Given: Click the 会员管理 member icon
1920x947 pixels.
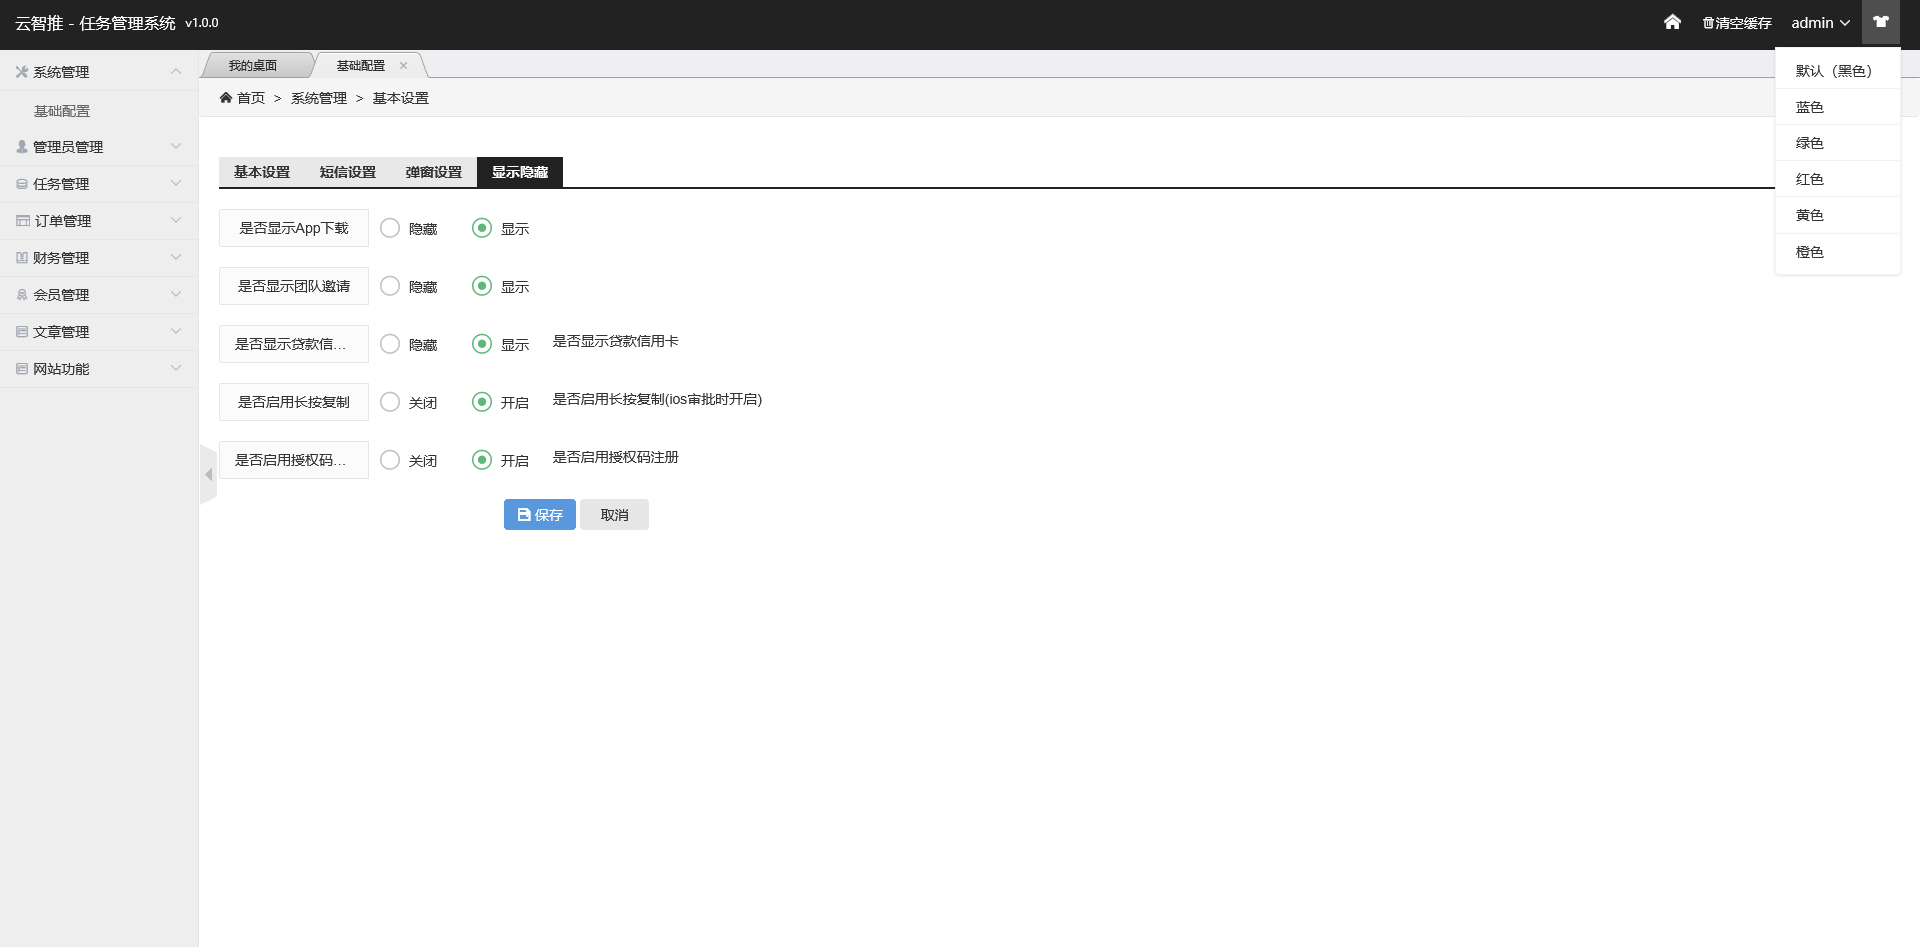Looking at the screenshot, I should [22, 295].
